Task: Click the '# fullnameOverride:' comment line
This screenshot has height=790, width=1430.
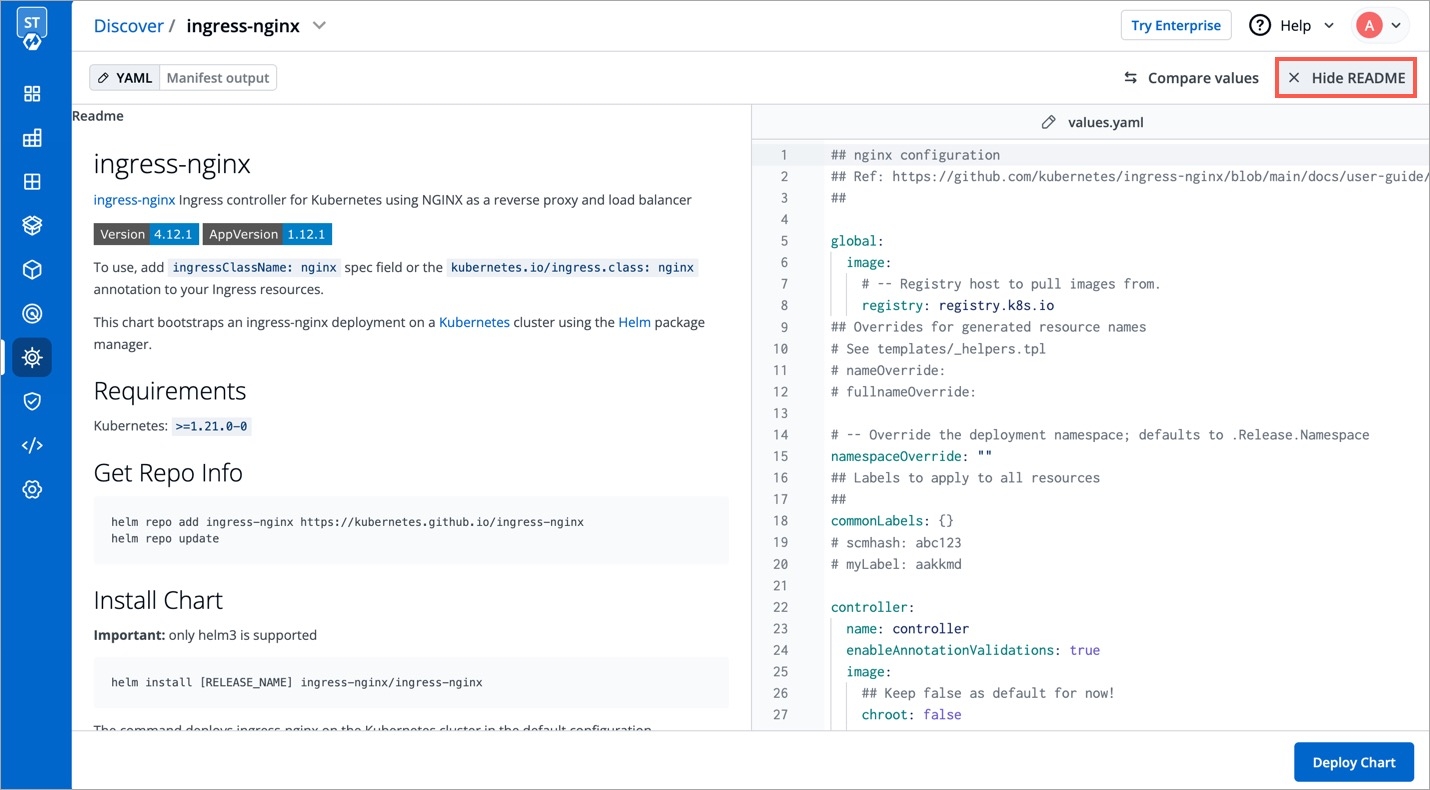Action: click(x=903, y=392)
